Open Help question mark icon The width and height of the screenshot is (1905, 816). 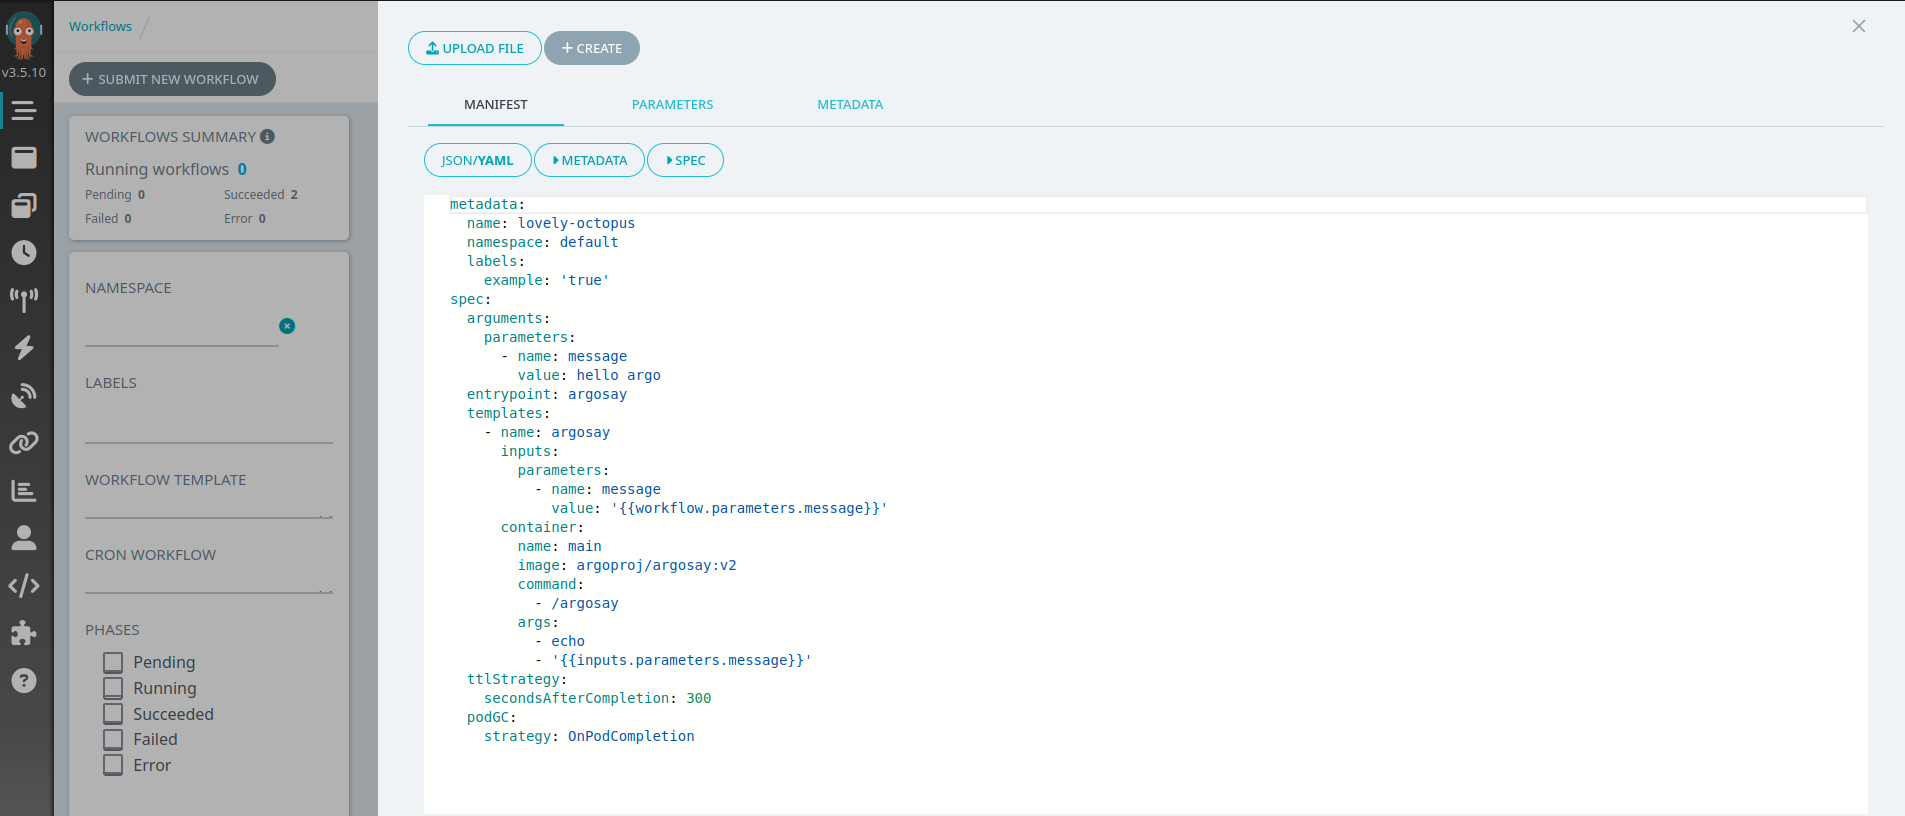[24, 681]
